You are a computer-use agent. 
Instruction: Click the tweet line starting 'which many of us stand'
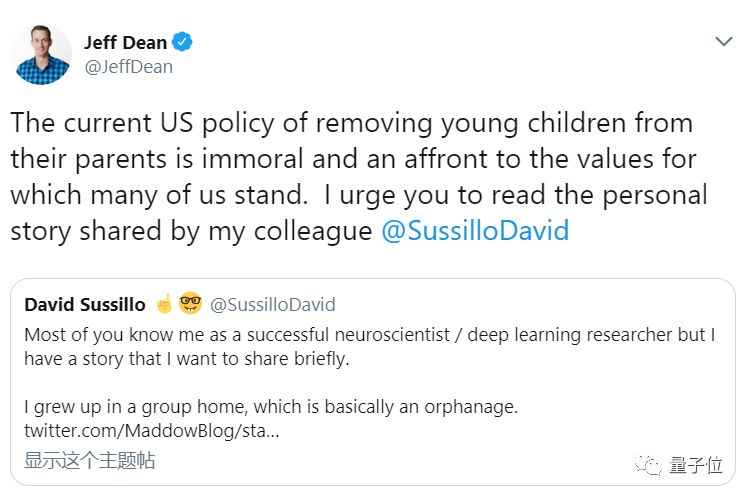(x=359, y=195)
